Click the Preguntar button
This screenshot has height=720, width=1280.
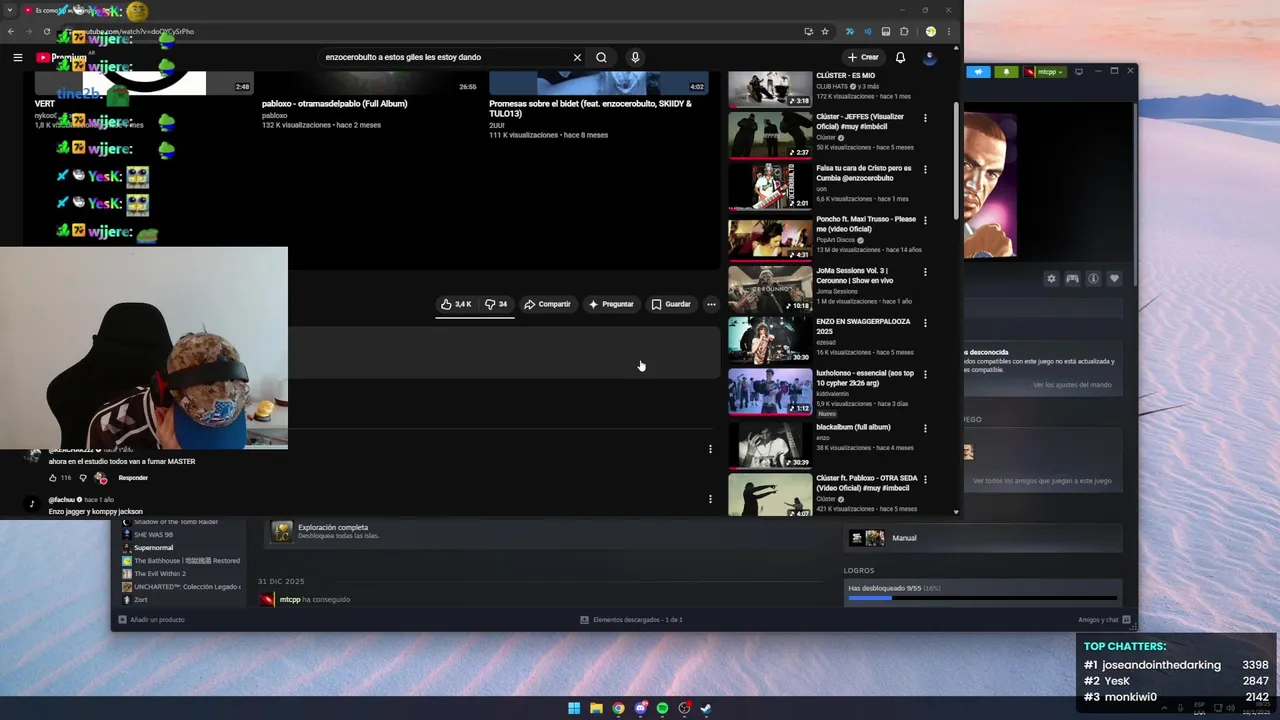click(x=611, y=304)
